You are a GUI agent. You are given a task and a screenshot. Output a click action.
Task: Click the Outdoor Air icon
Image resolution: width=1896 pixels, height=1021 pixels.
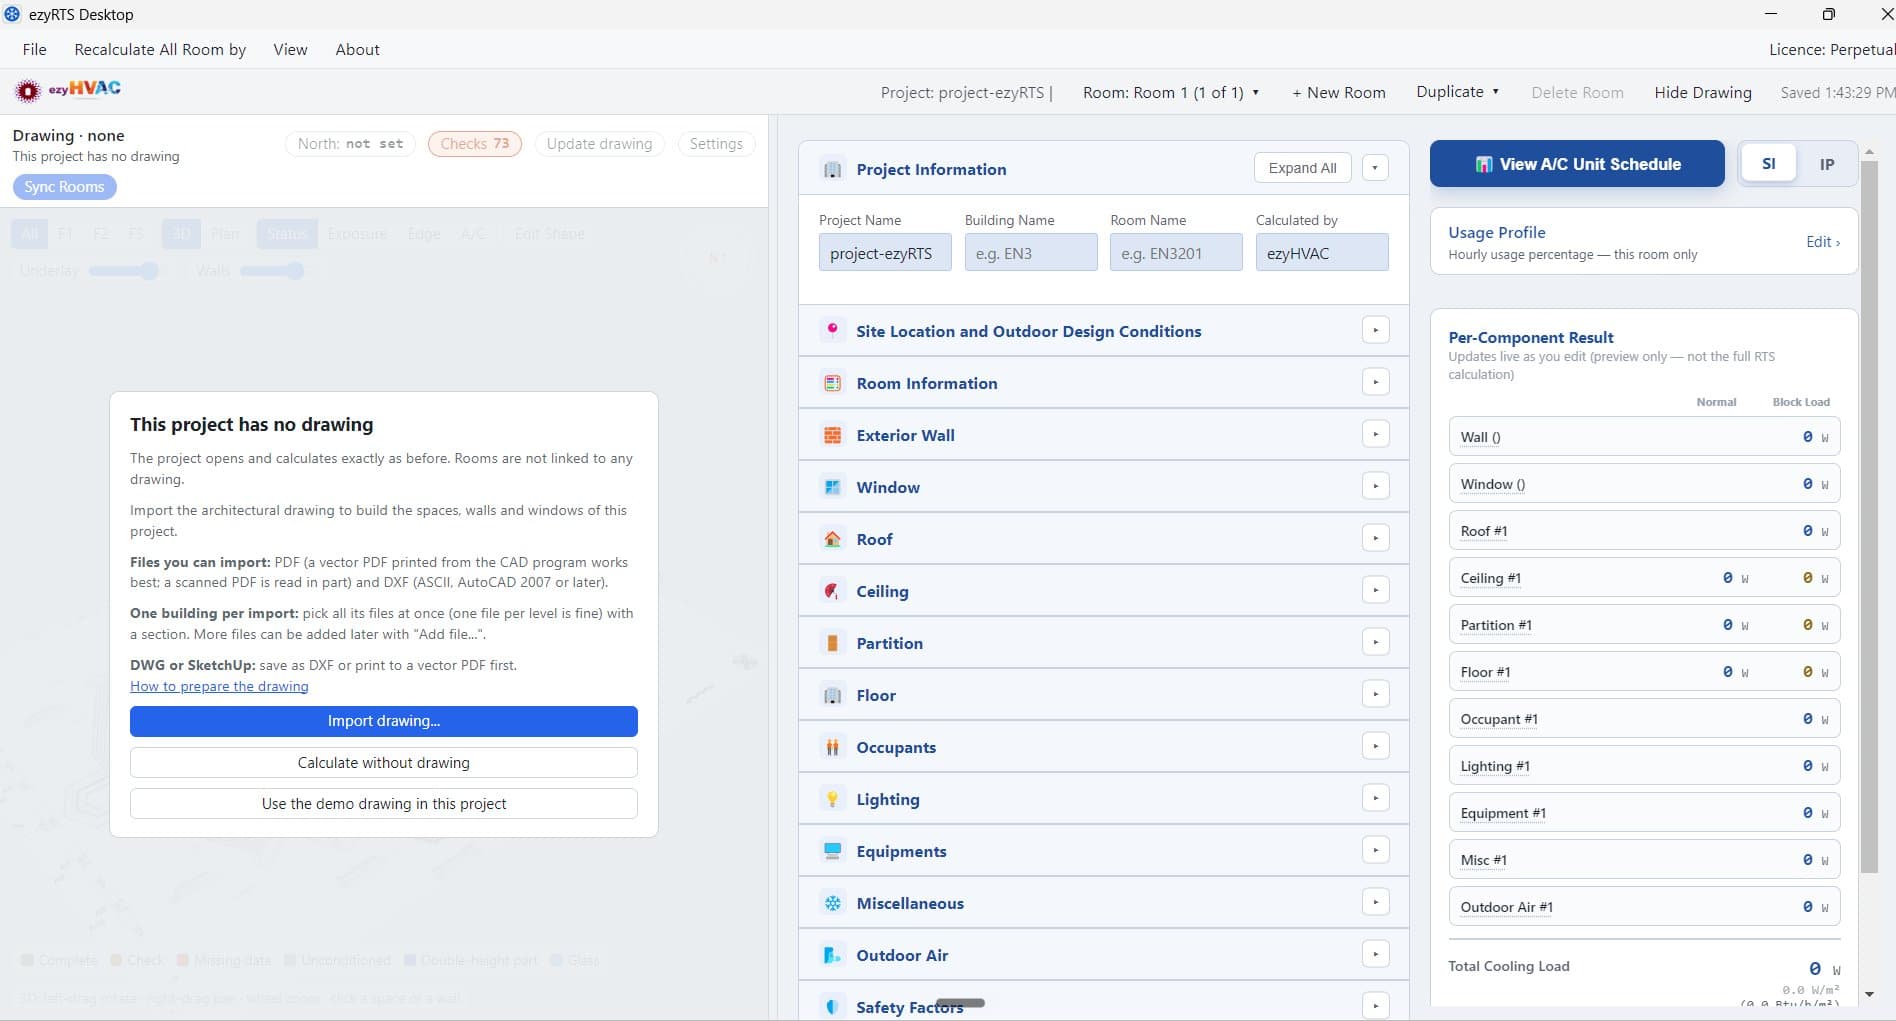click(x=832, y=955)
